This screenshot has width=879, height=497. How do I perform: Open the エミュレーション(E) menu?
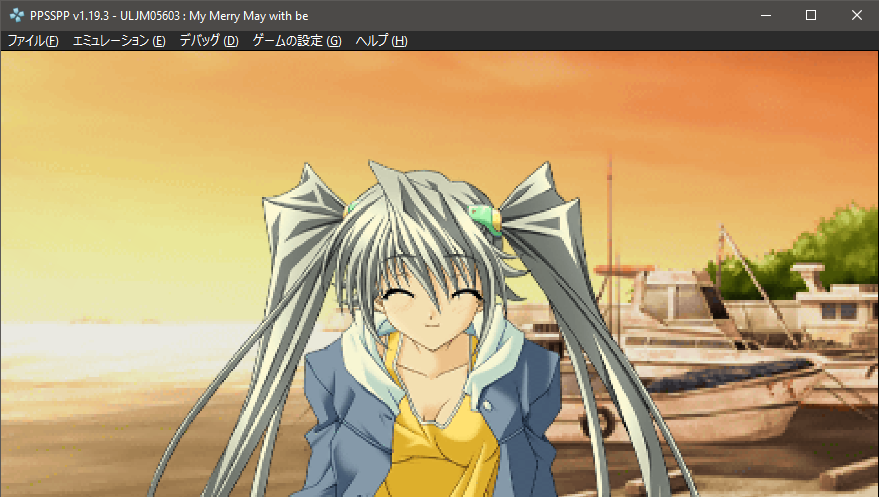119,41
